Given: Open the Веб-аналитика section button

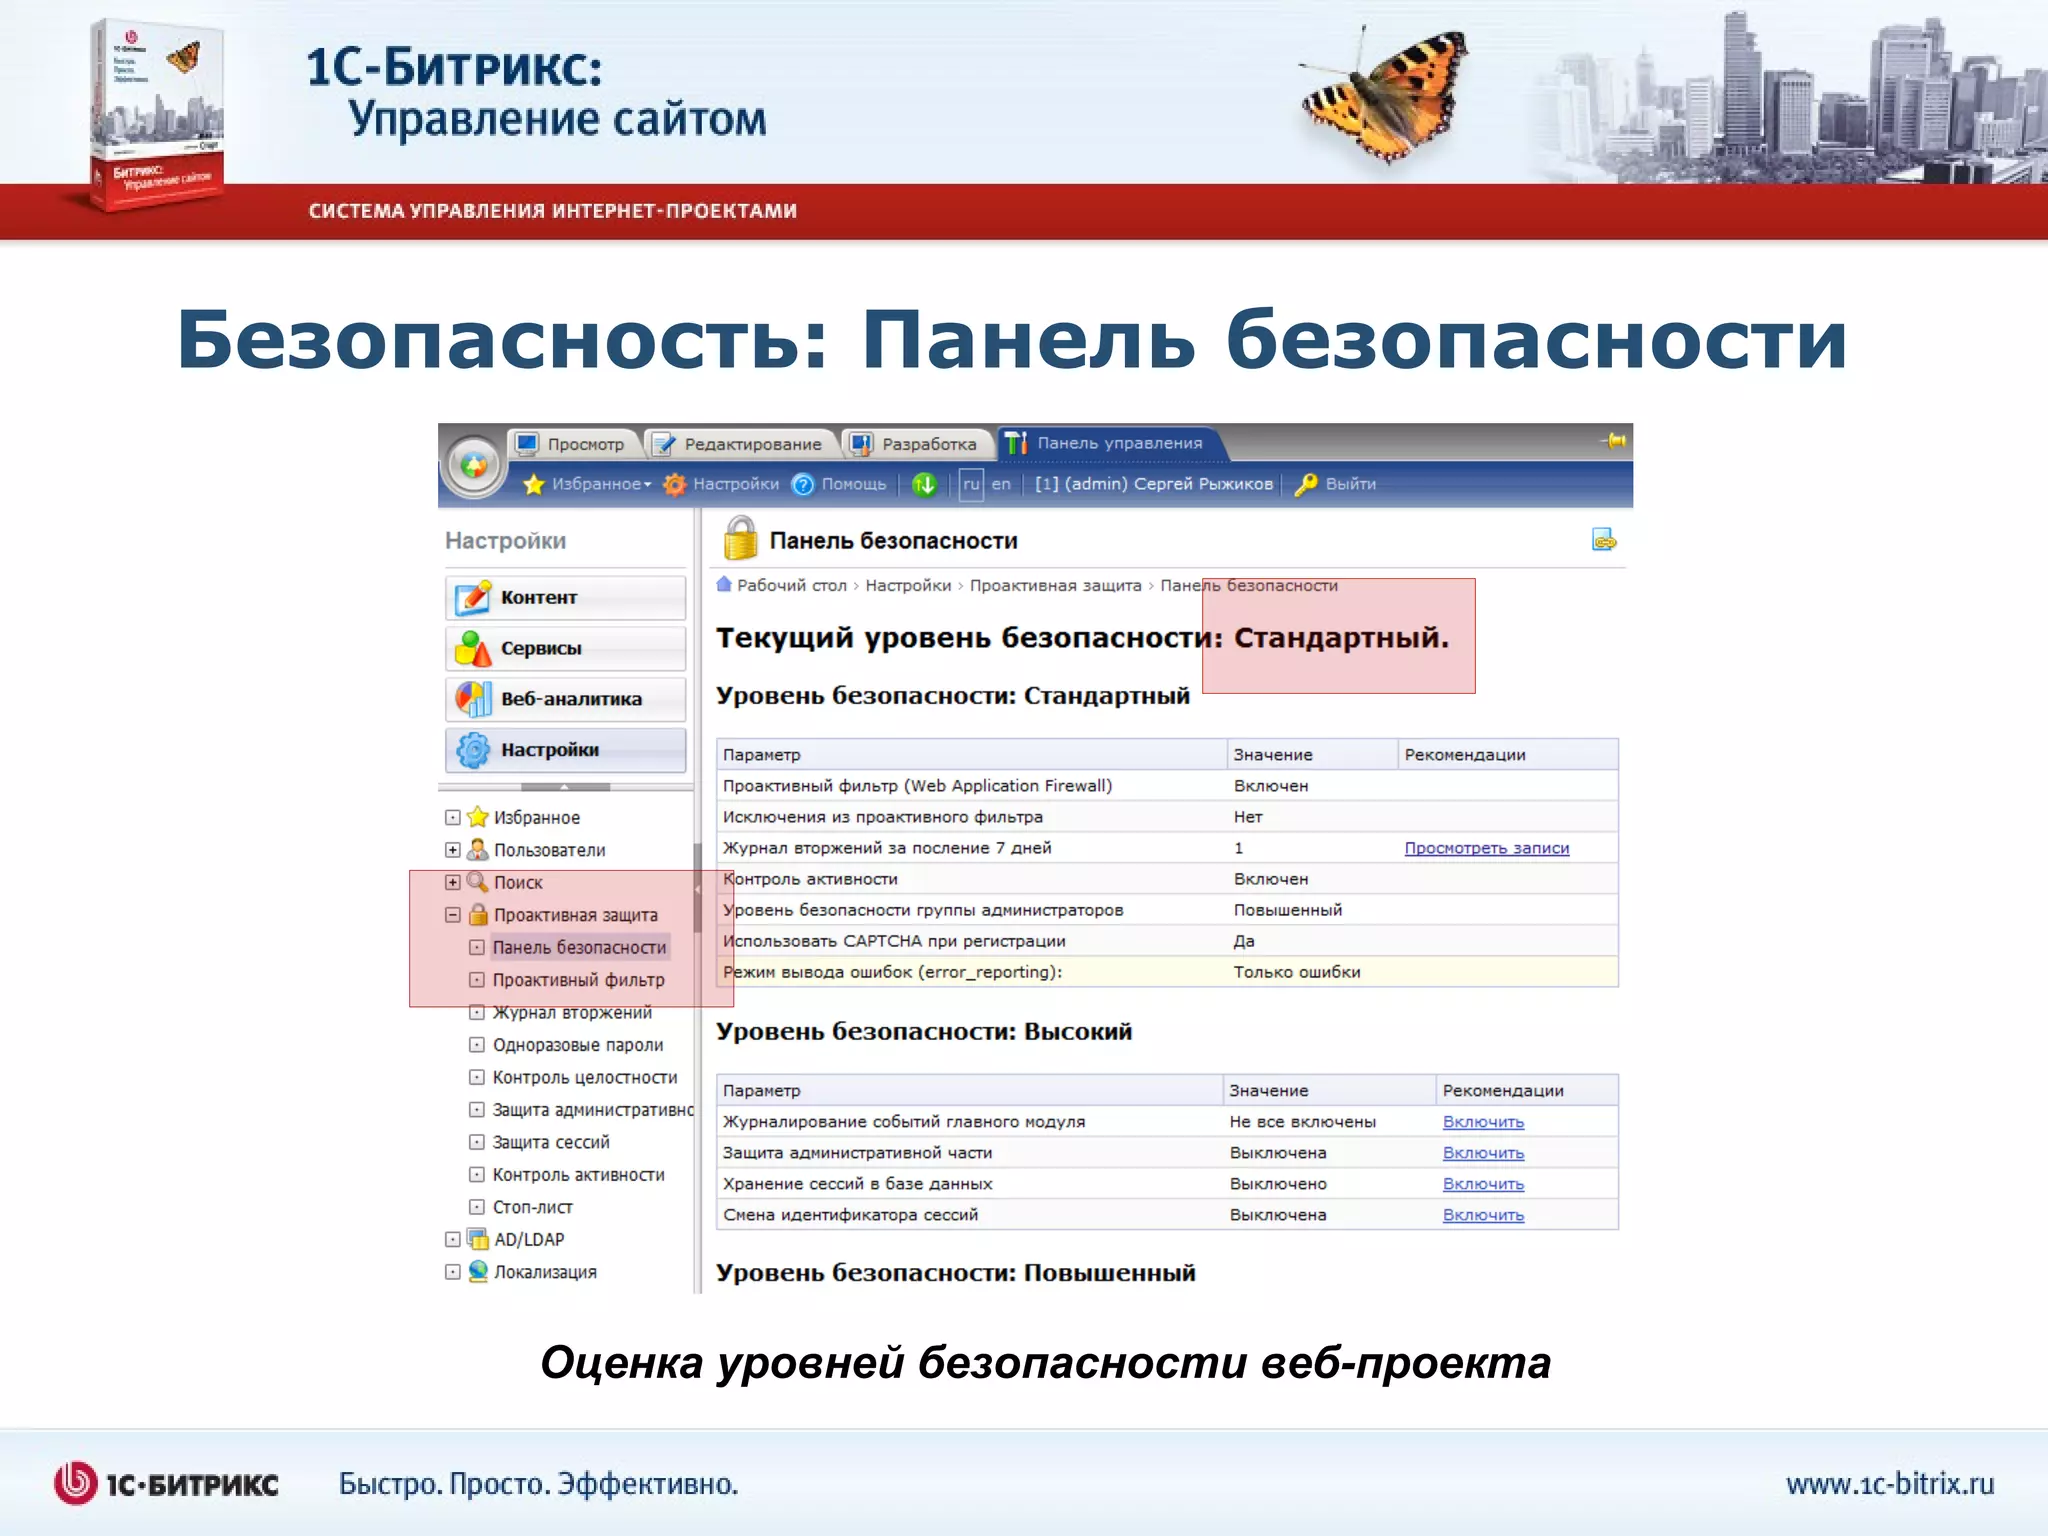Looking at the screenshot, I should (x=566, y=699).
